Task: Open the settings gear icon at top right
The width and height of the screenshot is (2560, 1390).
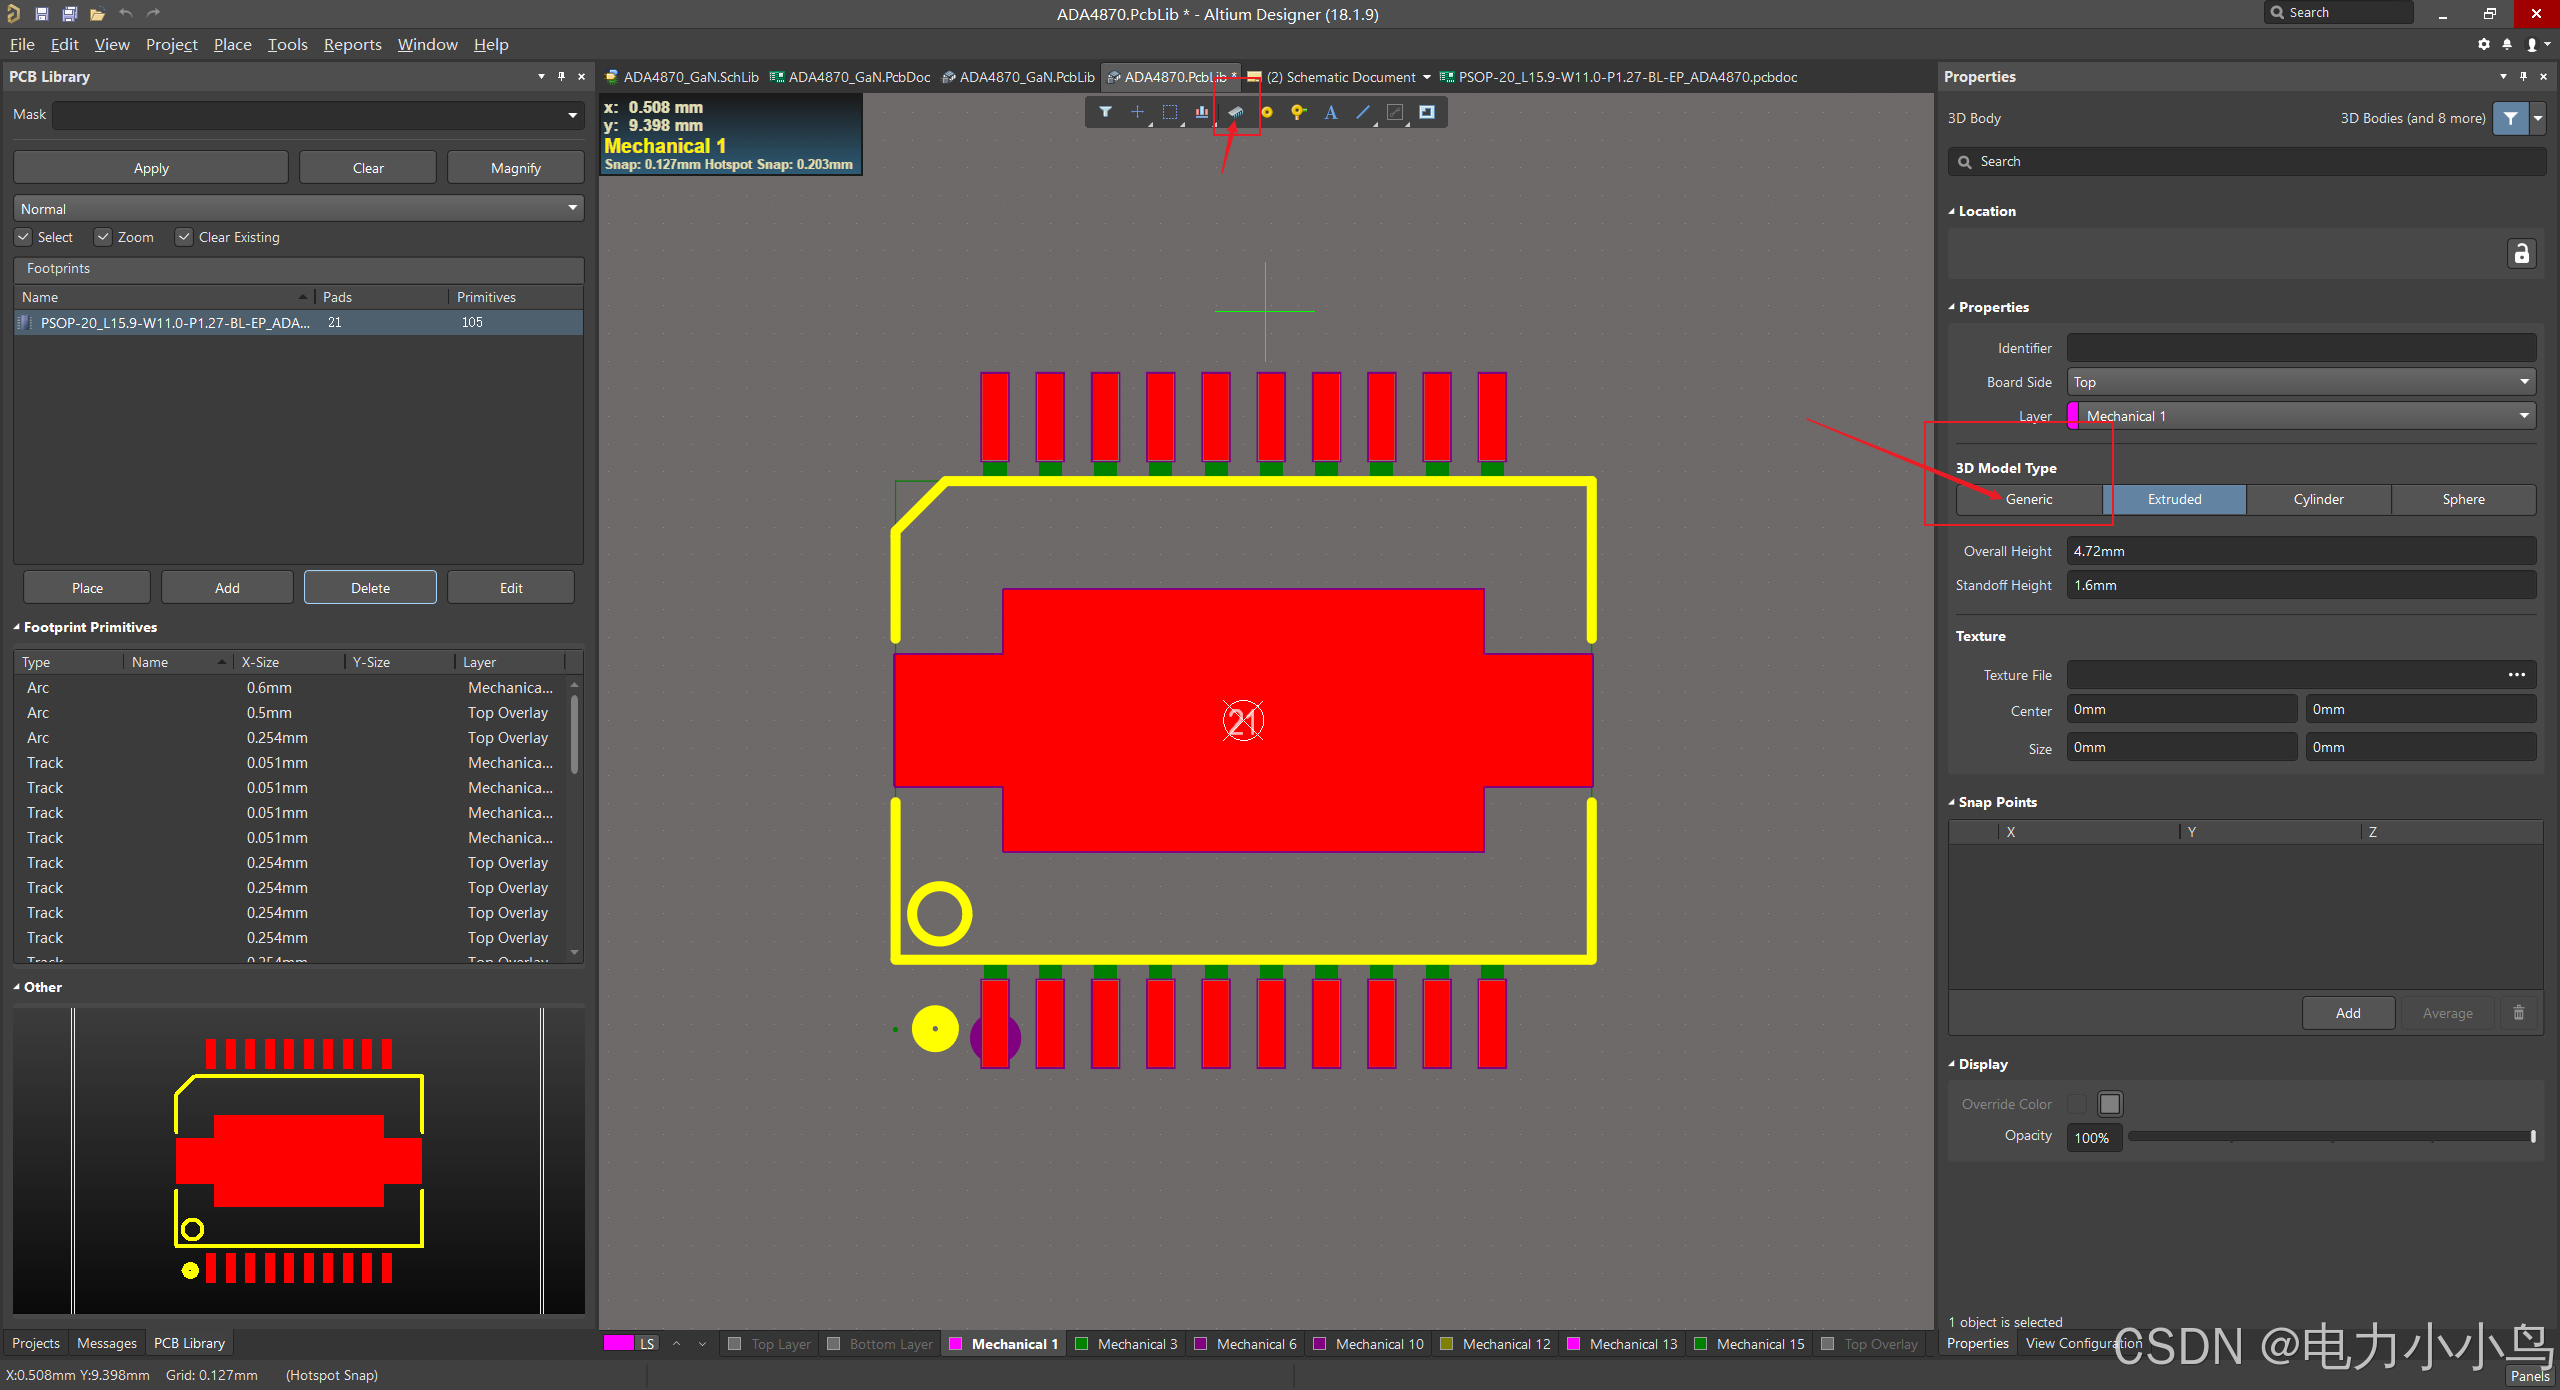Action: click(x=2484, y=44)
